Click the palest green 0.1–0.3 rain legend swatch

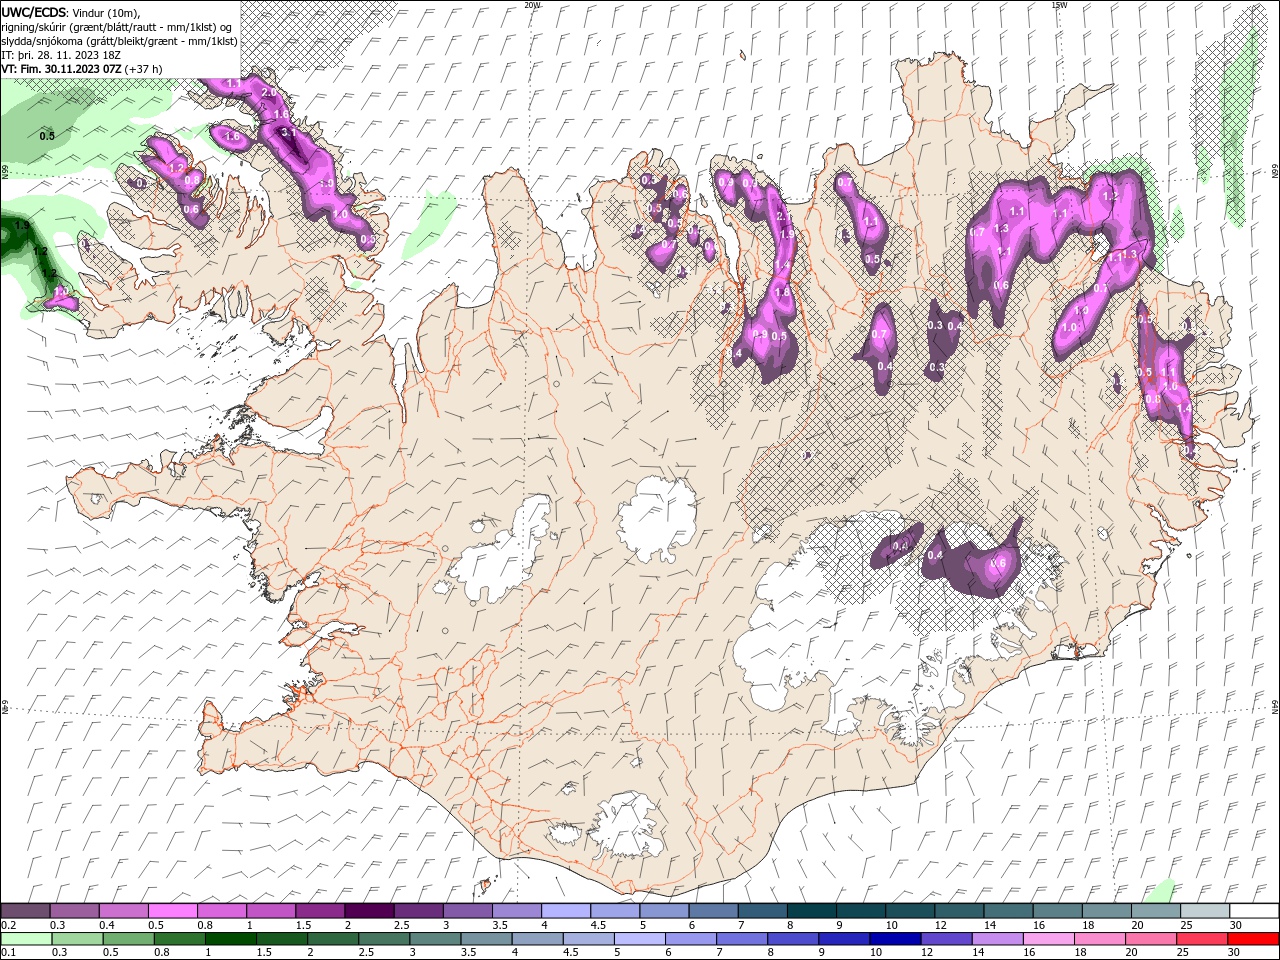(26, 939)
